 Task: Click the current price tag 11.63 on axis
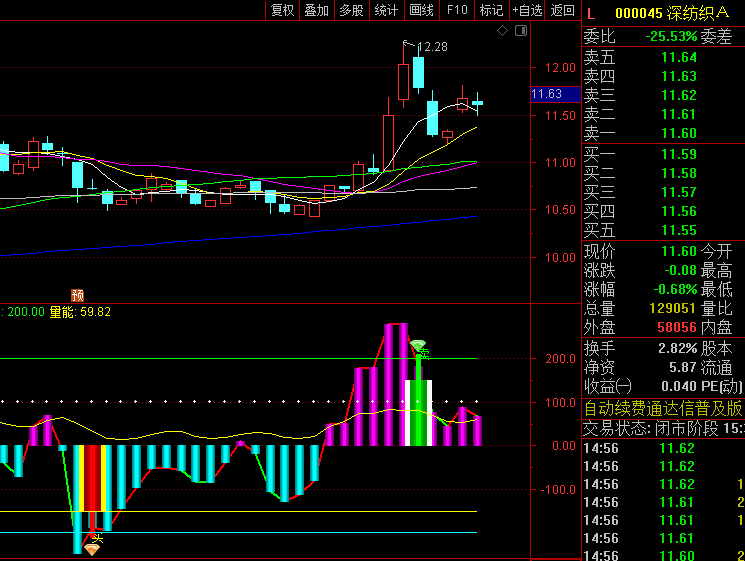(x=555, y=94)
